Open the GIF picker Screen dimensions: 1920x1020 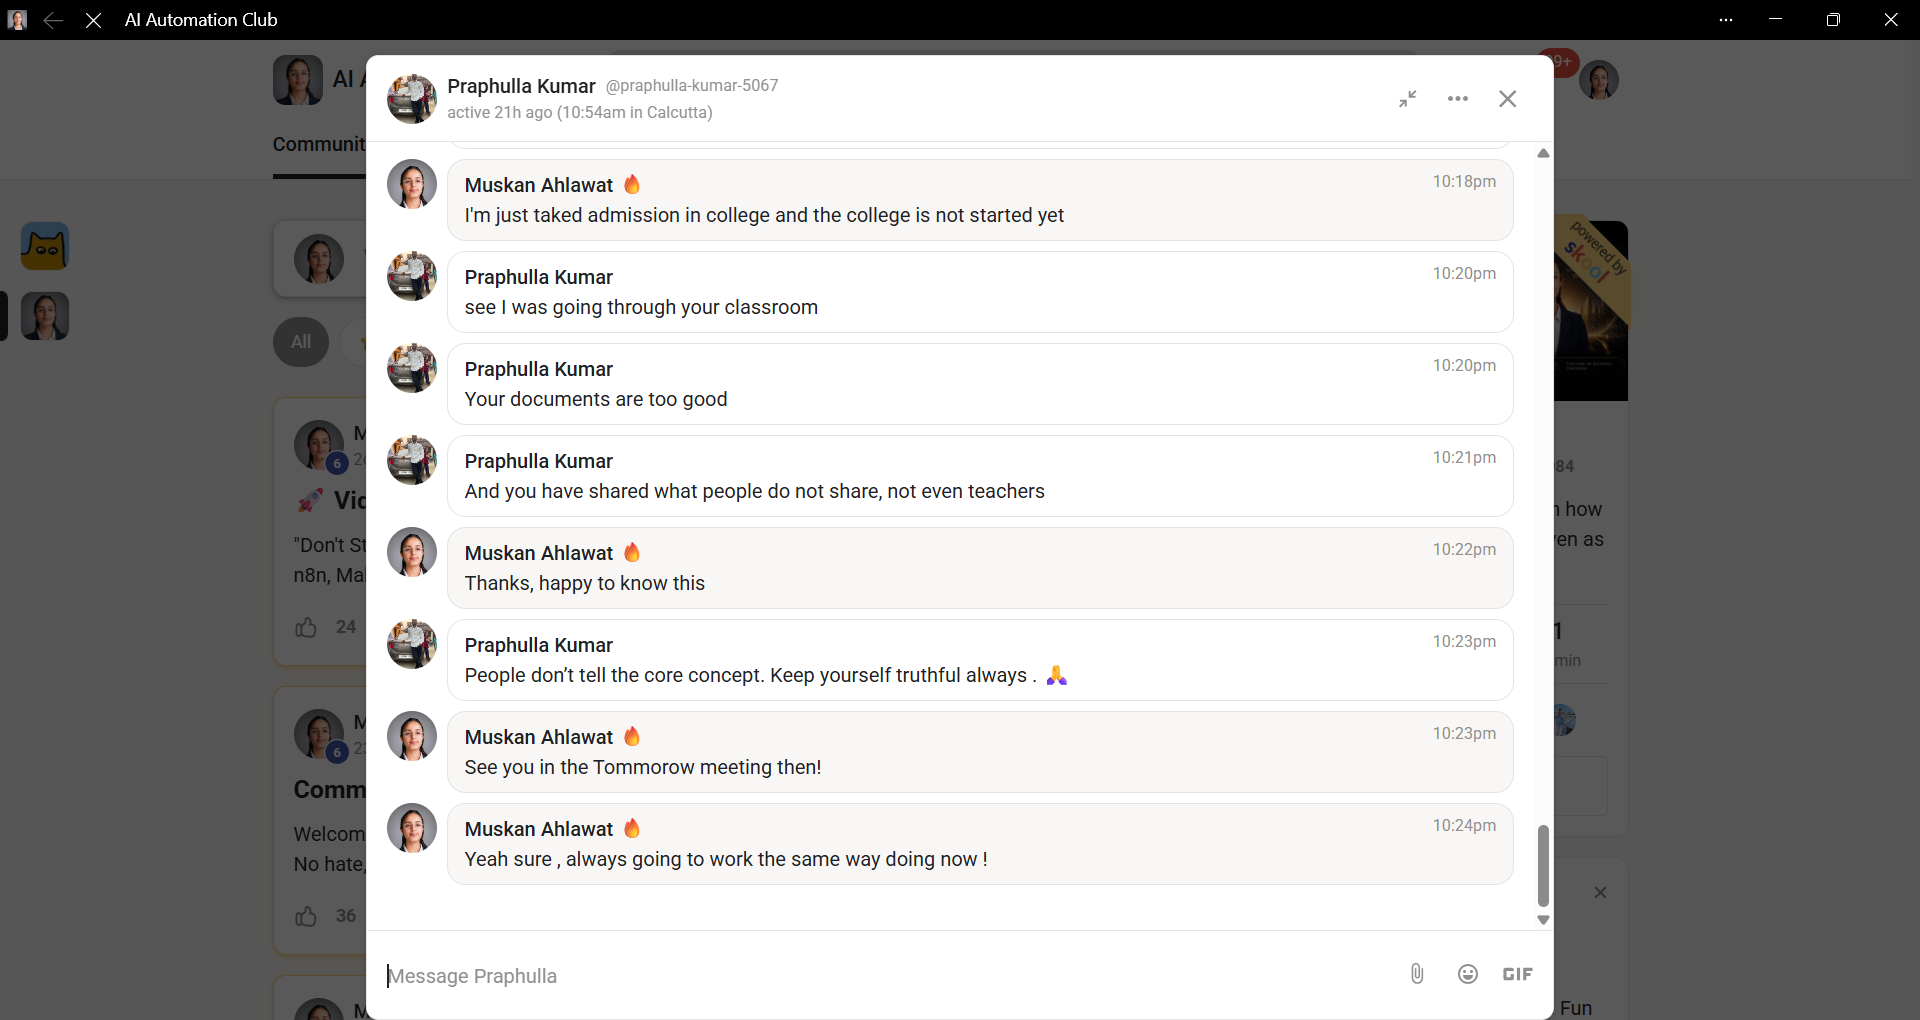(x=1517, y=974)
